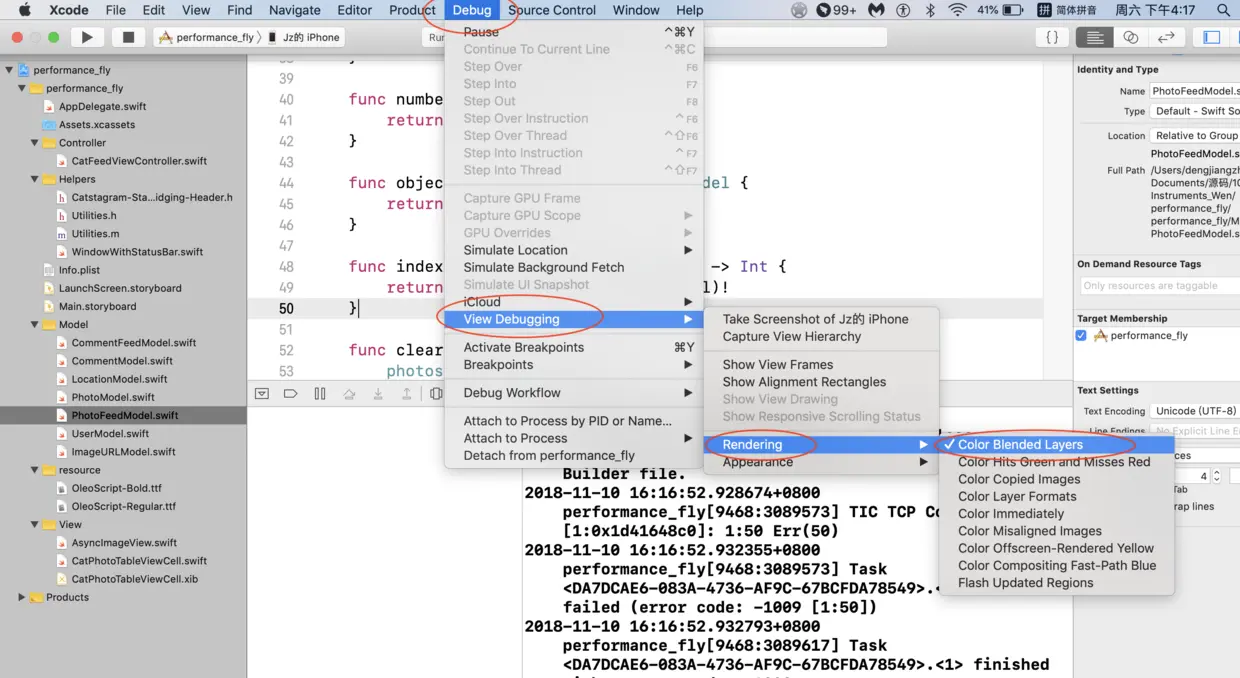Collapse the Controller group

[35, 143]
